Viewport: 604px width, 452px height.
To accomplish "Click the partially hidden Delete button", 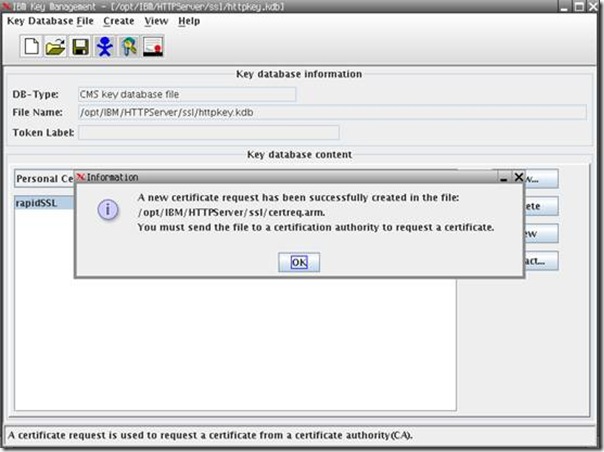I will 541,206.
